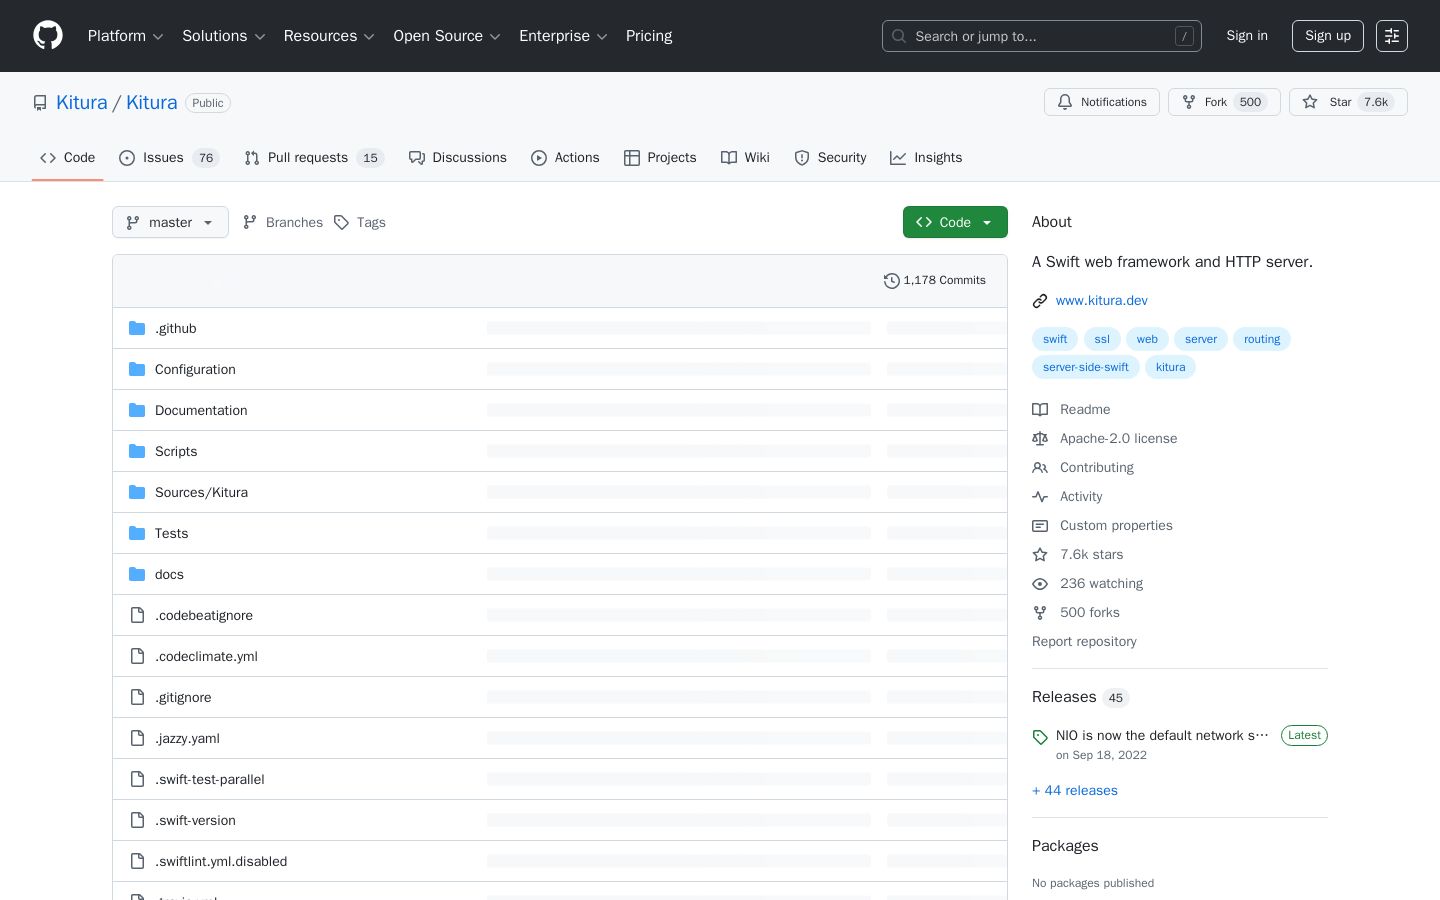Open the Sources/Kitura folder

point(201,492)
